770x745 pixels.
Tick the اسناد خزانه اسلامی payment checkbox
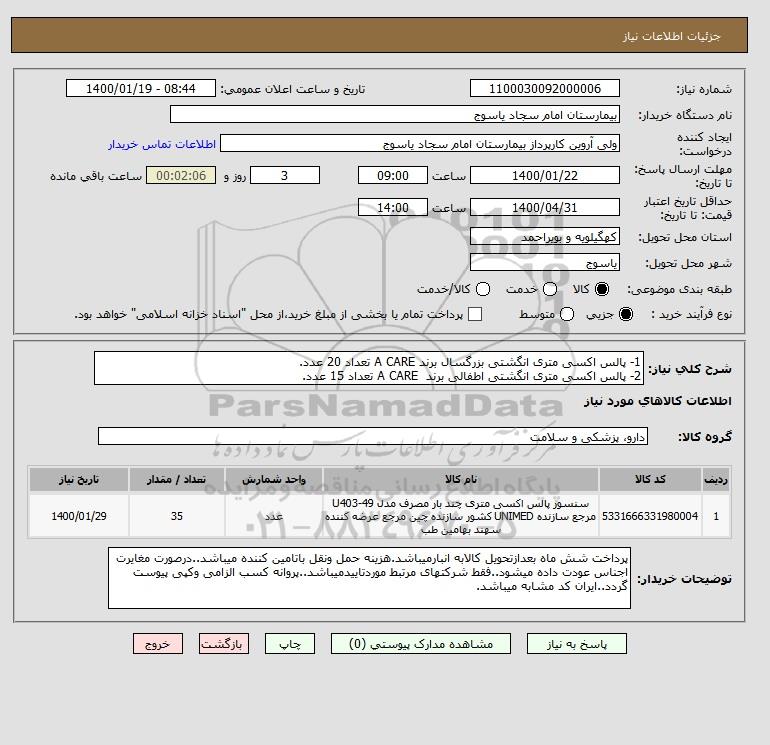(475, 314)
